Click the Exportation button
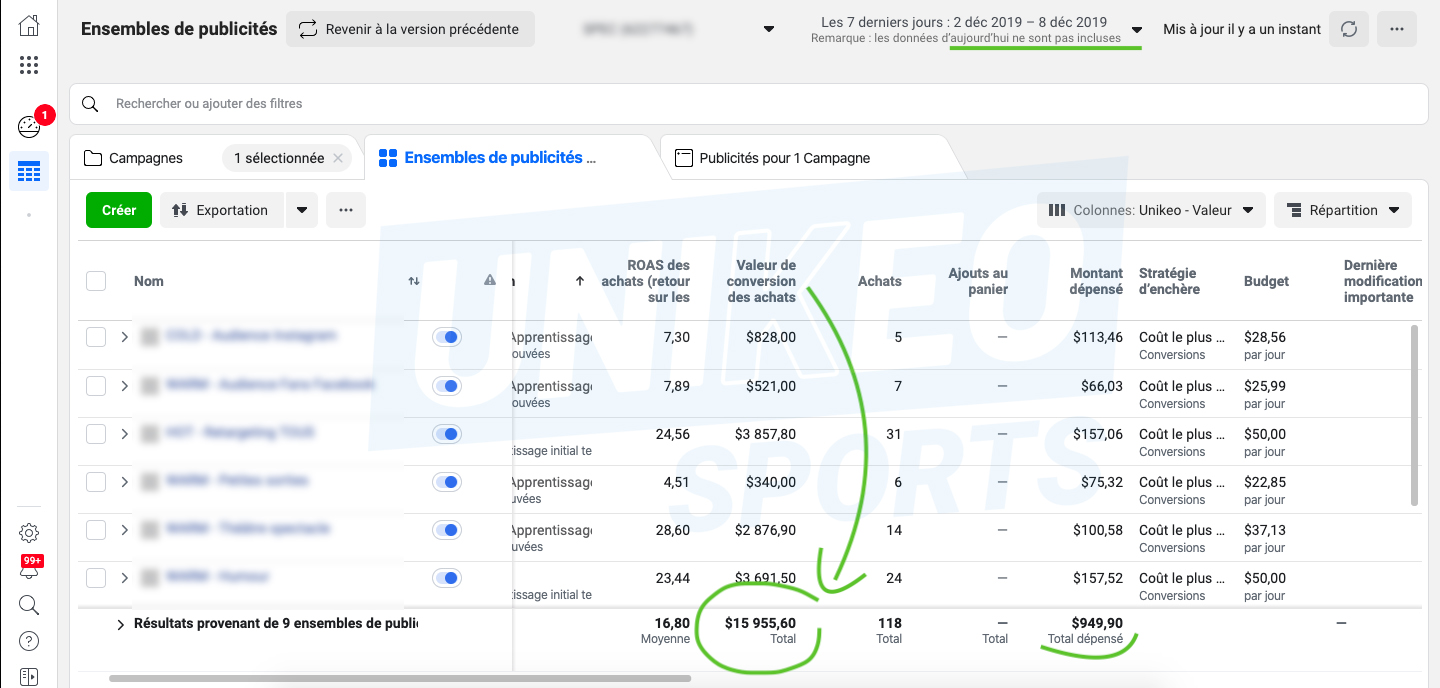 click(x=222, y=210)
